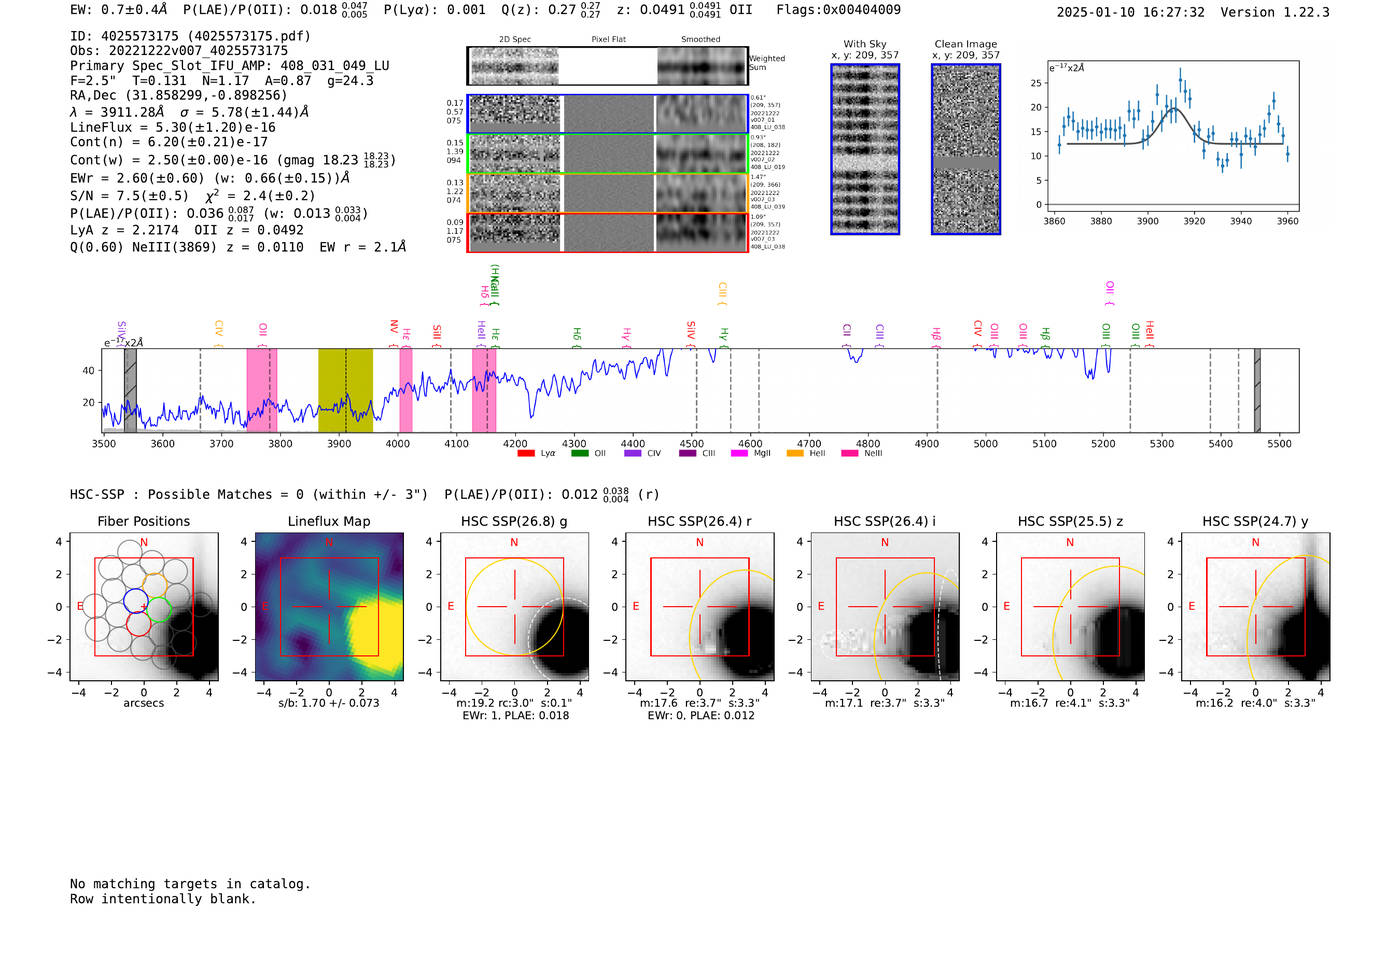Click the 'EWr: 1, PLAE: 0.018' caption
Screen dimensions: 1400x953
pos(515,716)
